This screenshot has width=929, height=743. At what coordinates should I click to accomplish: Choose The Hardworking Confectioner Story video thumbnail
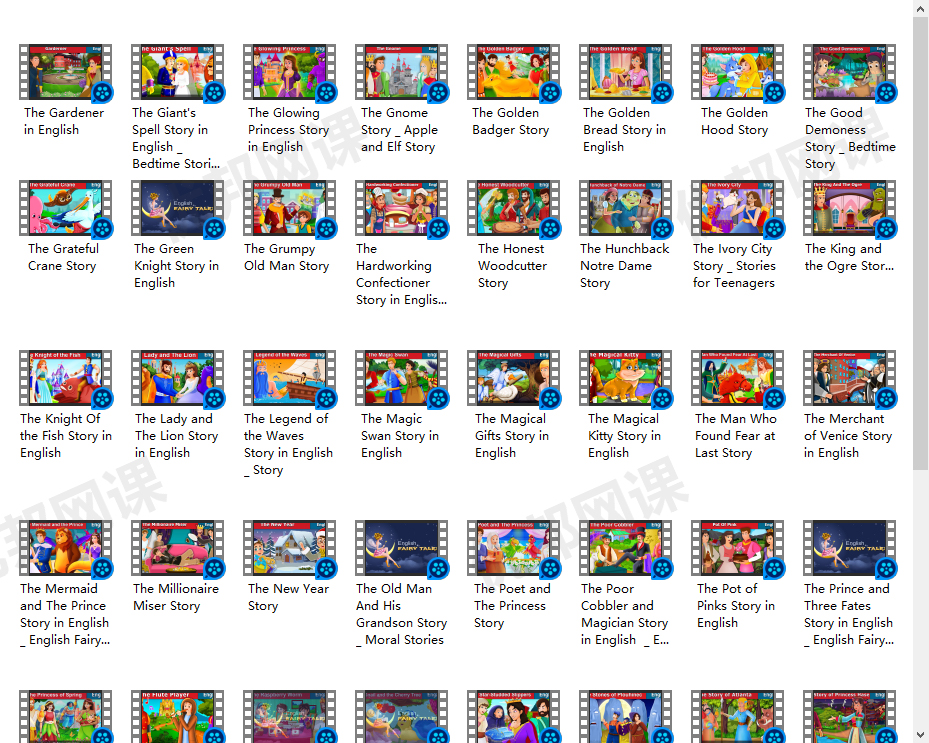(401, 208)
